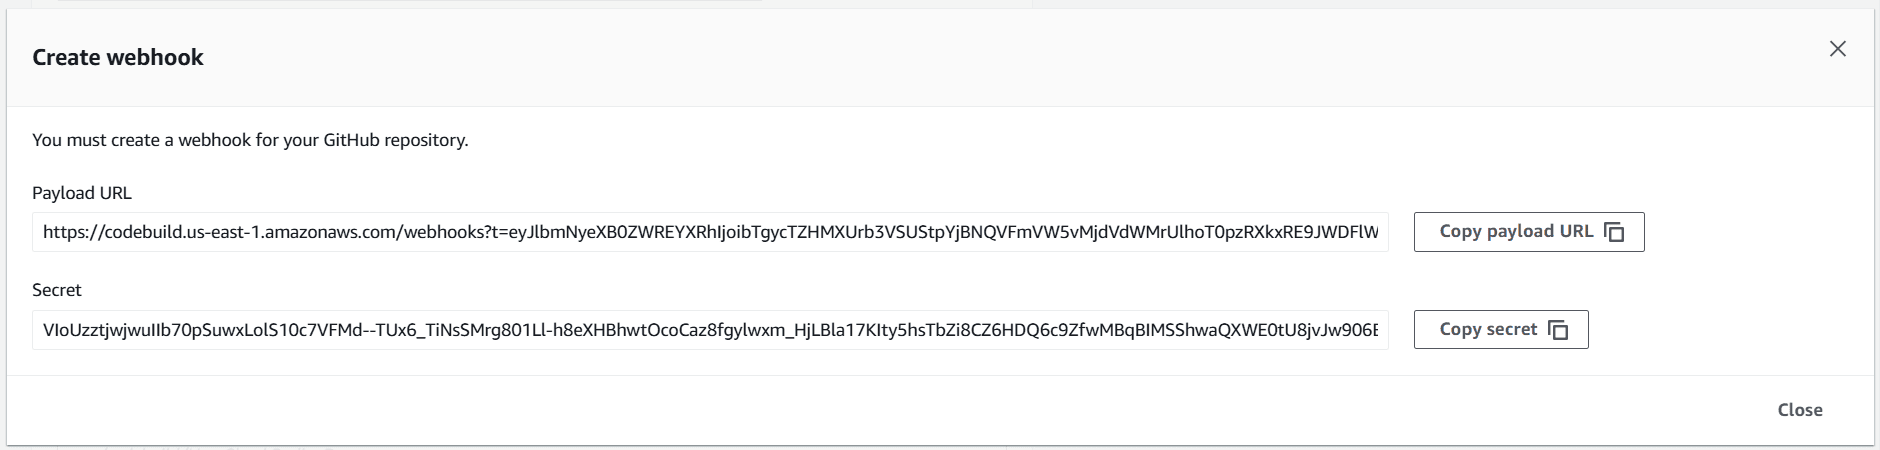Click the "Create webhook" dialog heading

[x=118, y=58]
